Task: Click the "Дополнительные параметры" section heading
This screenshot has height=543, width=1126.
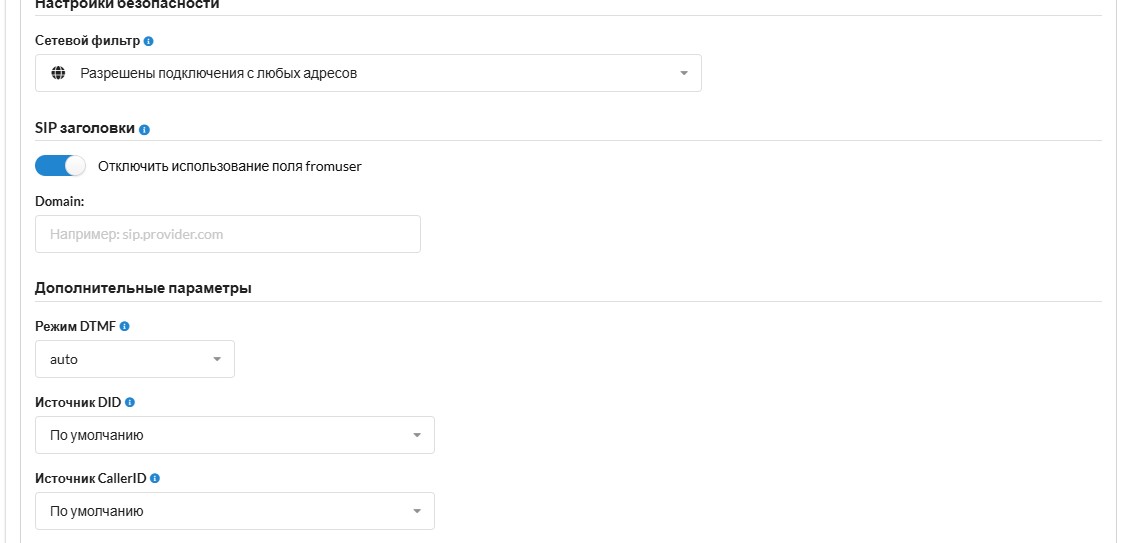Action: point(143,288)
